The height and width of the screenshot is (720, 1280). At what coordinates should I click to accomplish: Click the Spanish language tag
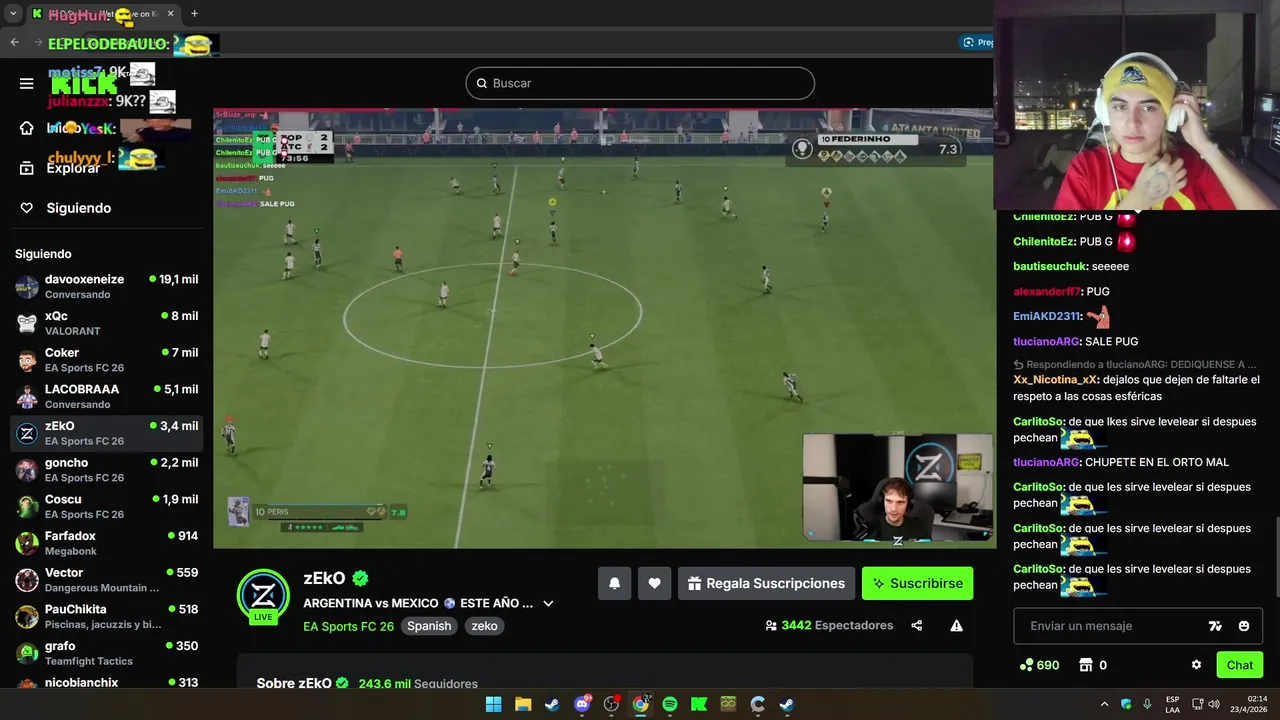pyautogui.click(x=429, y=626)
